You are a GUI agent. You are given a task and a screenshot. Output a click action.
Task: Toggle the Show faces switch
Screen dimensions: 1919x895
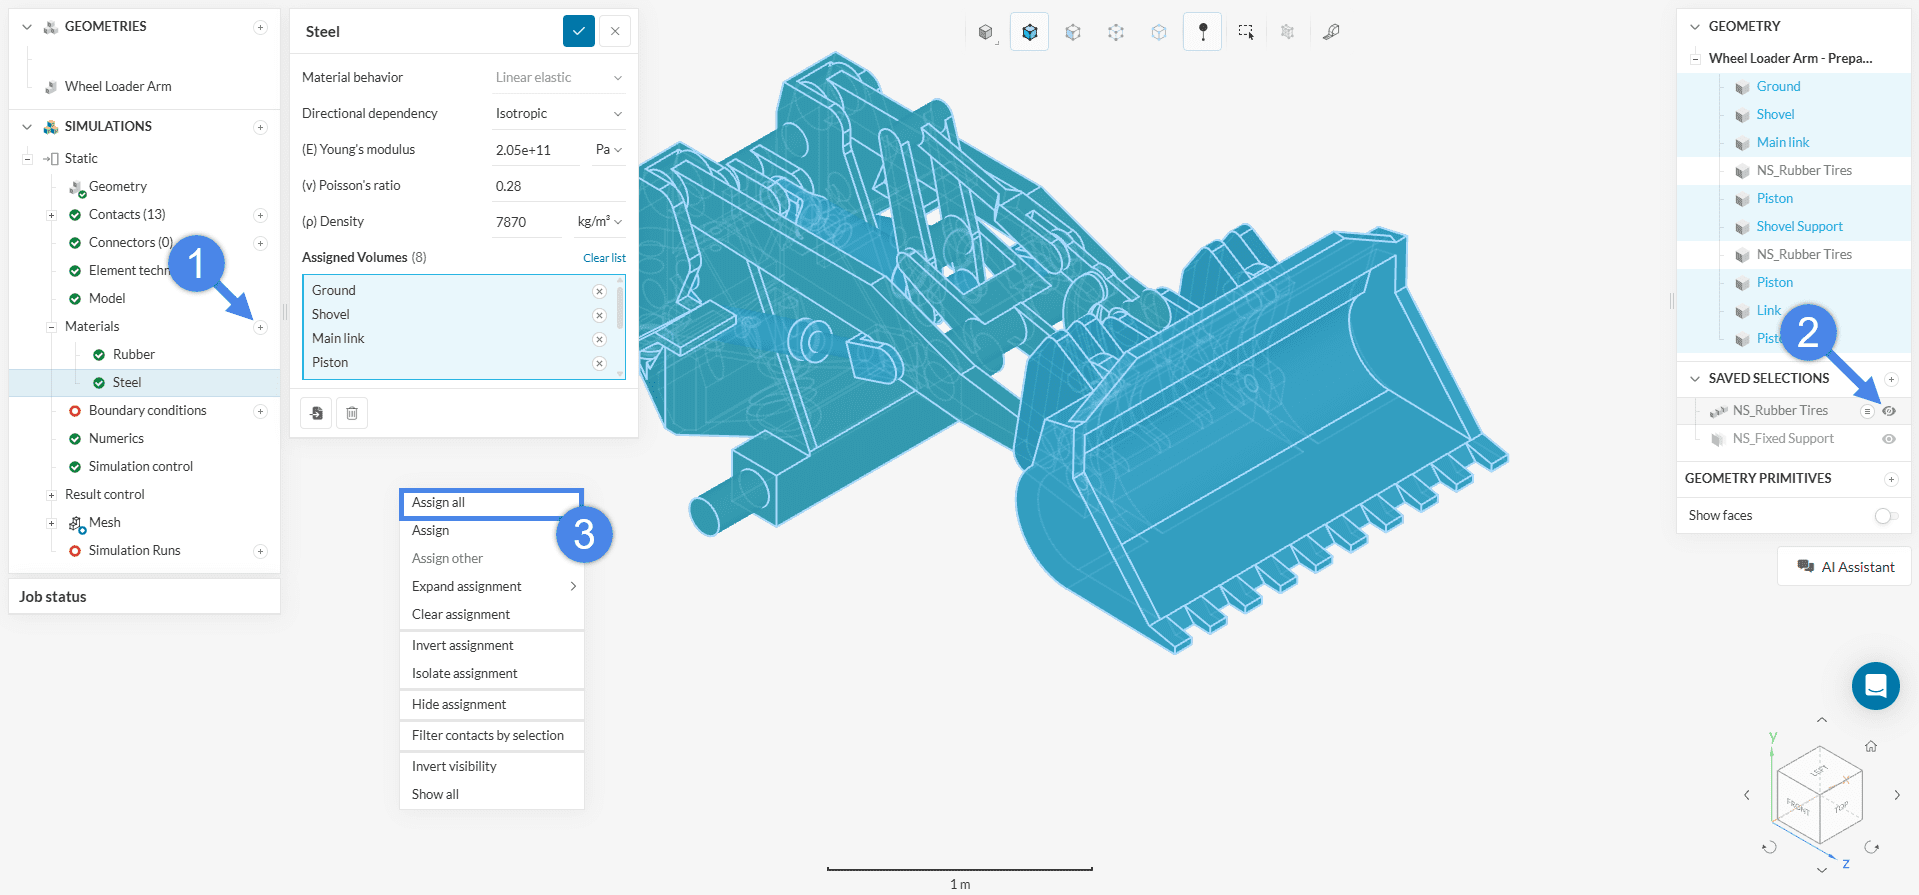[x=1885, y=516]
